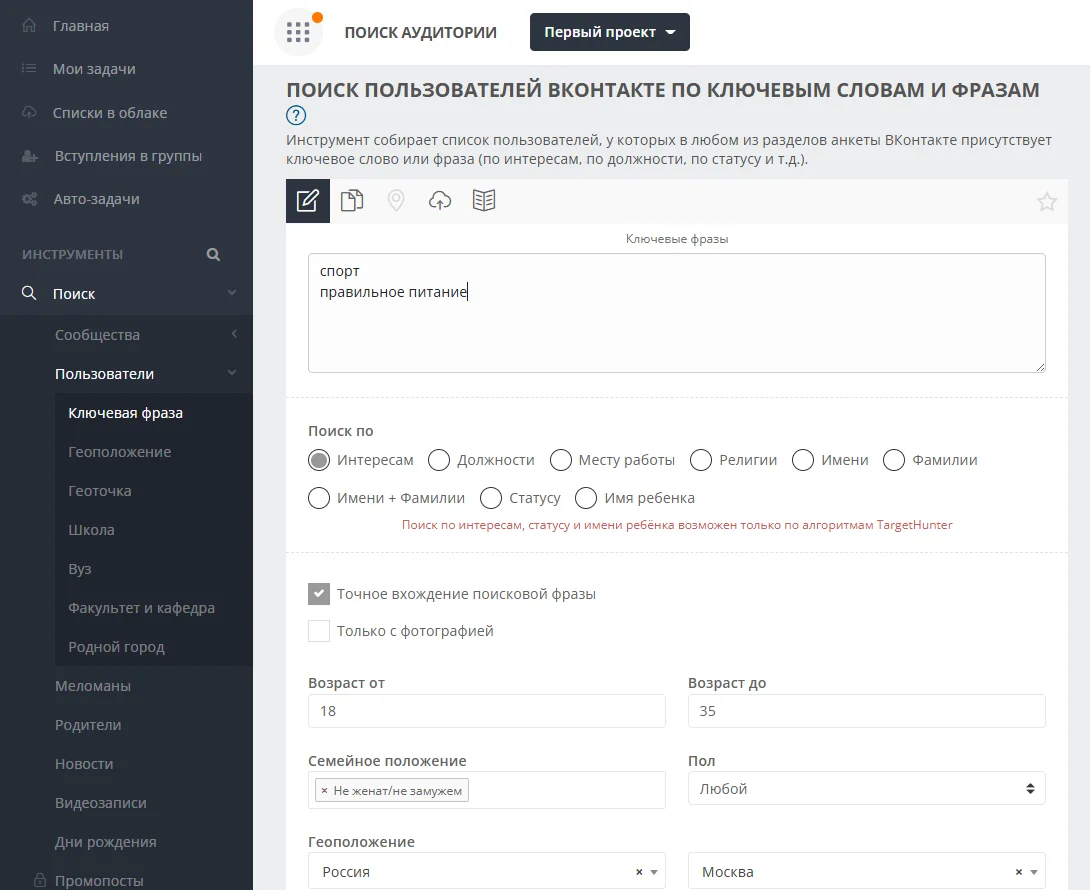
Task: Open the Дни рождения section
Action: 106,841
